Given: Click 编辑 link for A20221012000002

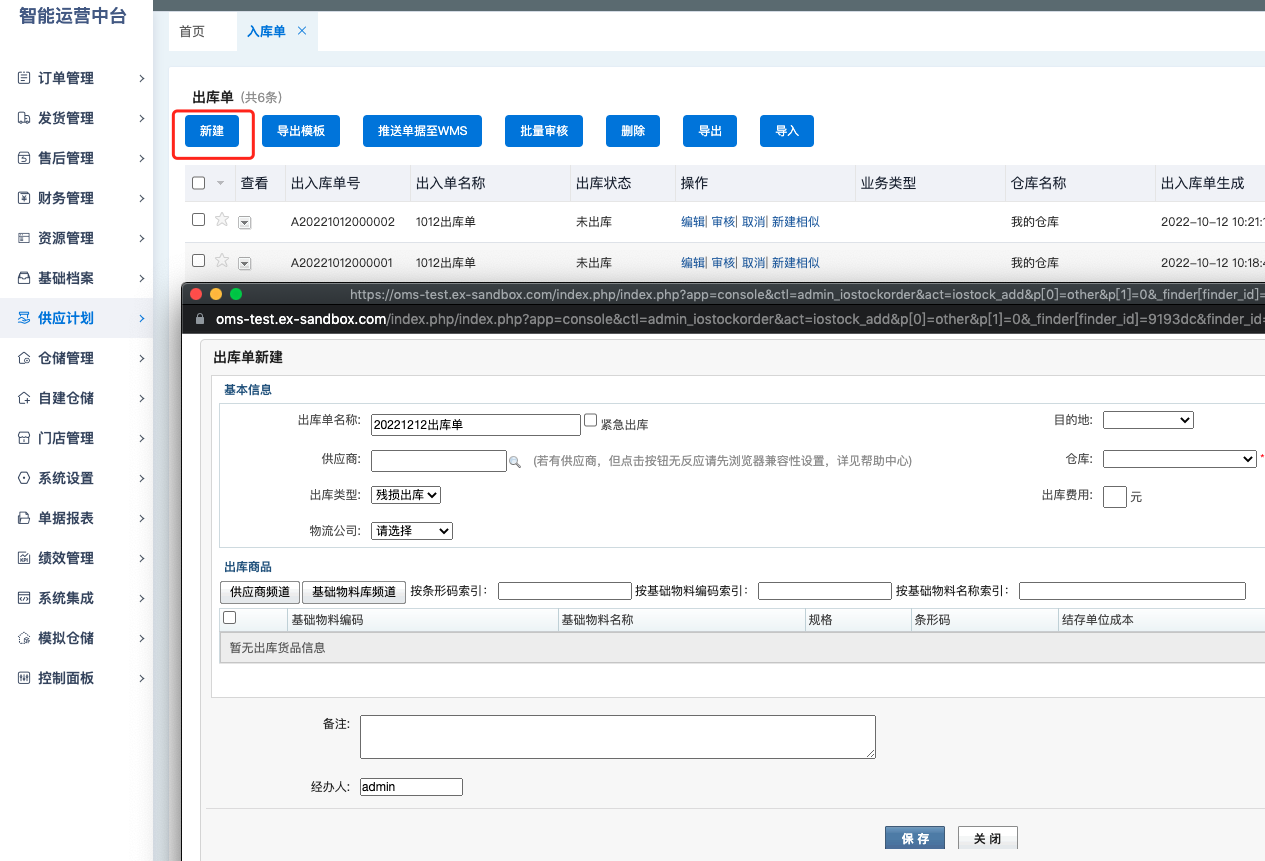Looking at the screenshot, I should click(693, 222).
